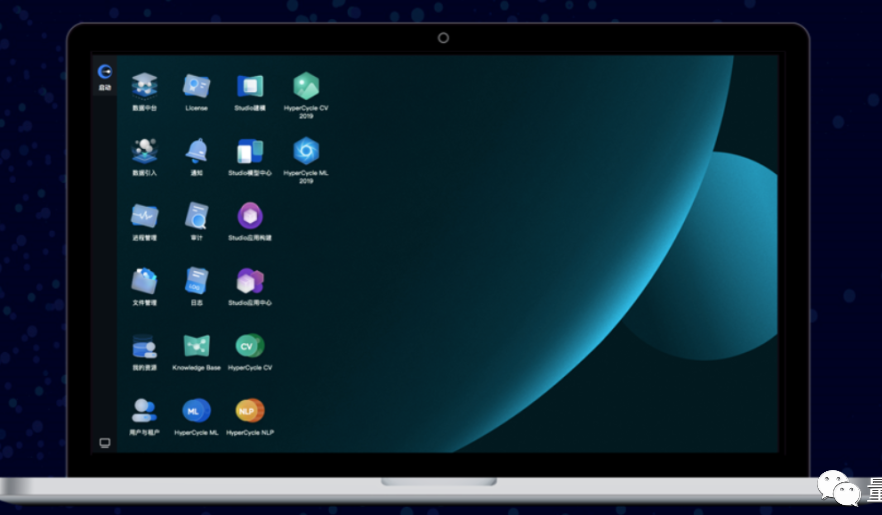This screenshot has width=882, height=515.
Task: Launch the Knowledge Base app
Action: point(196,347)
